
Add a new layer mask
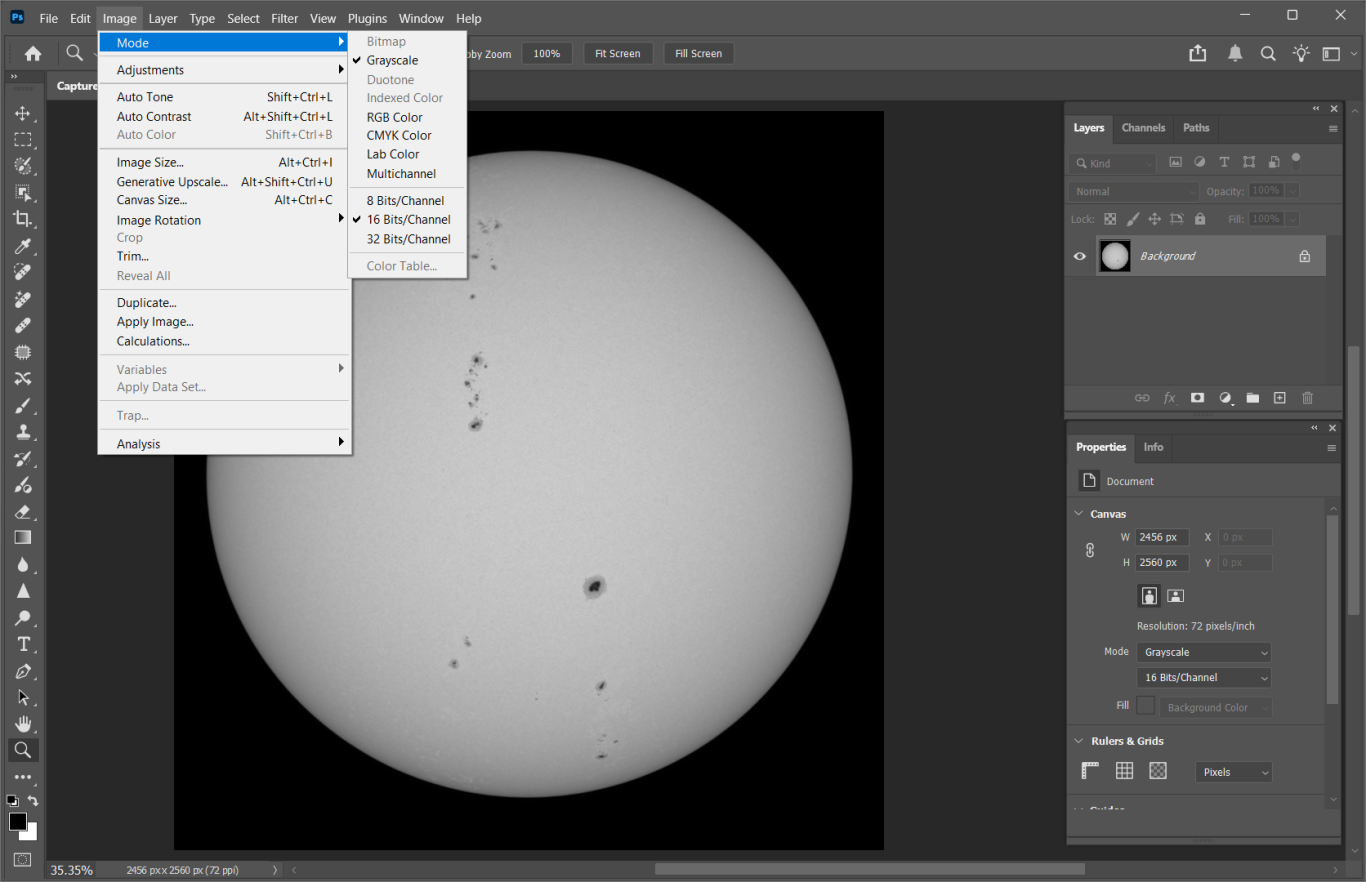point(1197,397)
